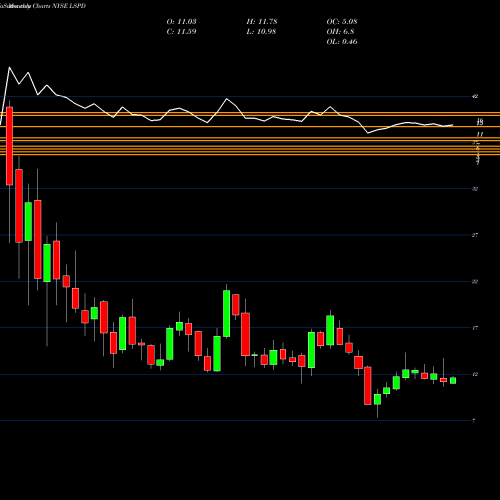Select the close value 'C: 11.59'

point(181,32)
